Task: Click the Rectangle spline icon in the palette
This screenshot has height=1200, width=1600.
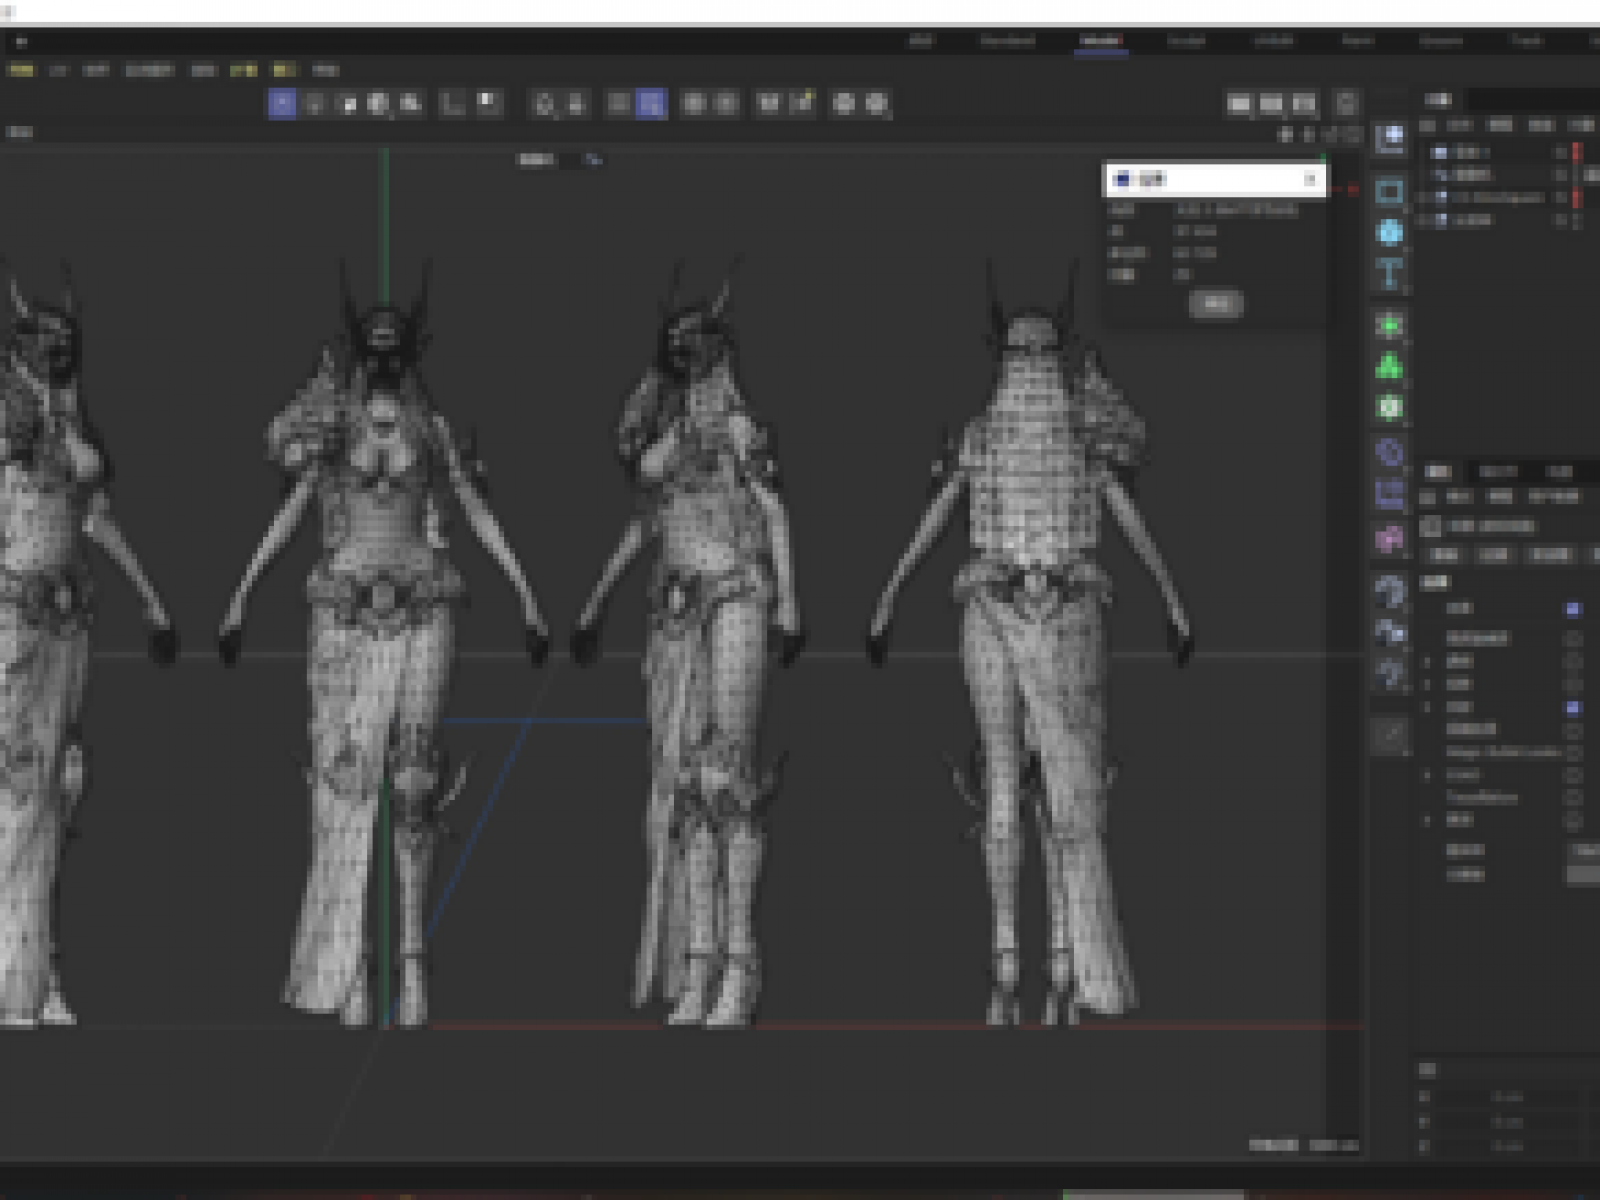Action: tap(1389, 191)
